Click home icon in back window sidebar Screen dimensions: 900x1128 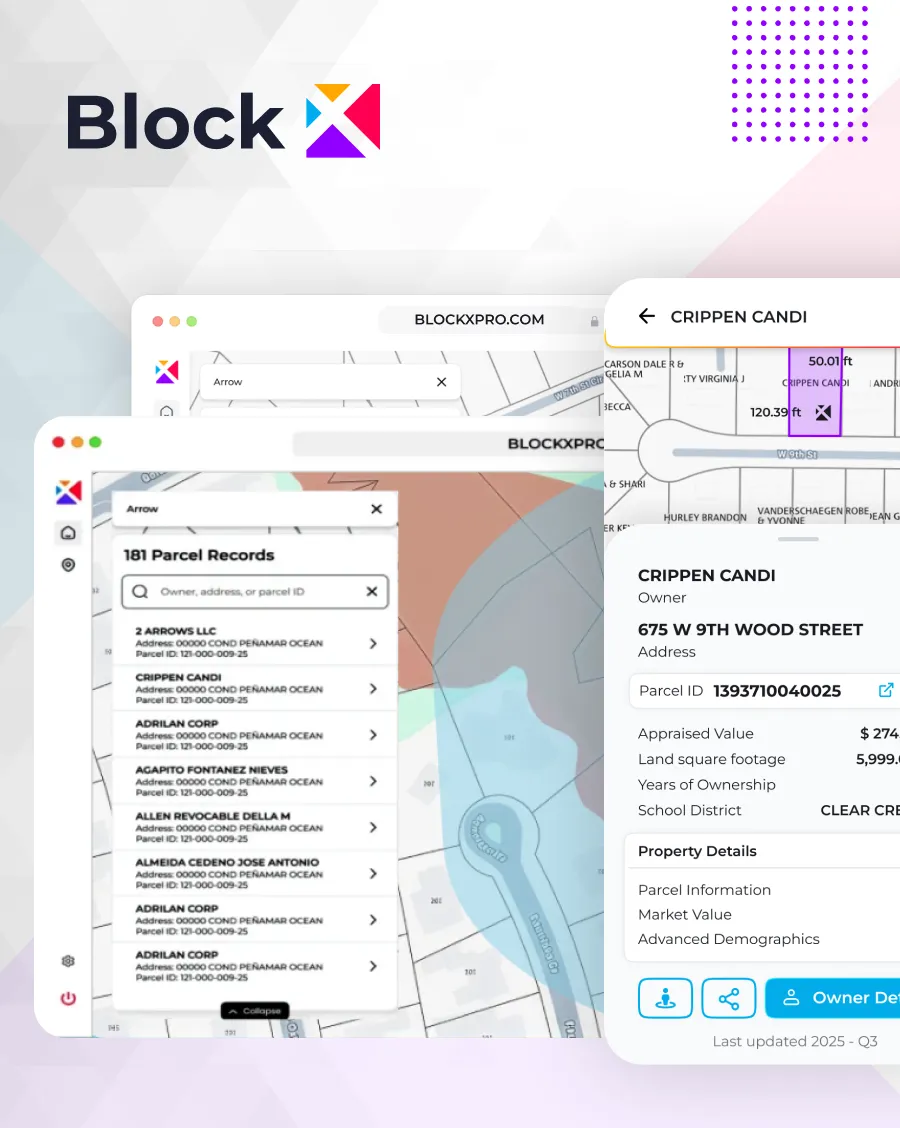point(167,411)
